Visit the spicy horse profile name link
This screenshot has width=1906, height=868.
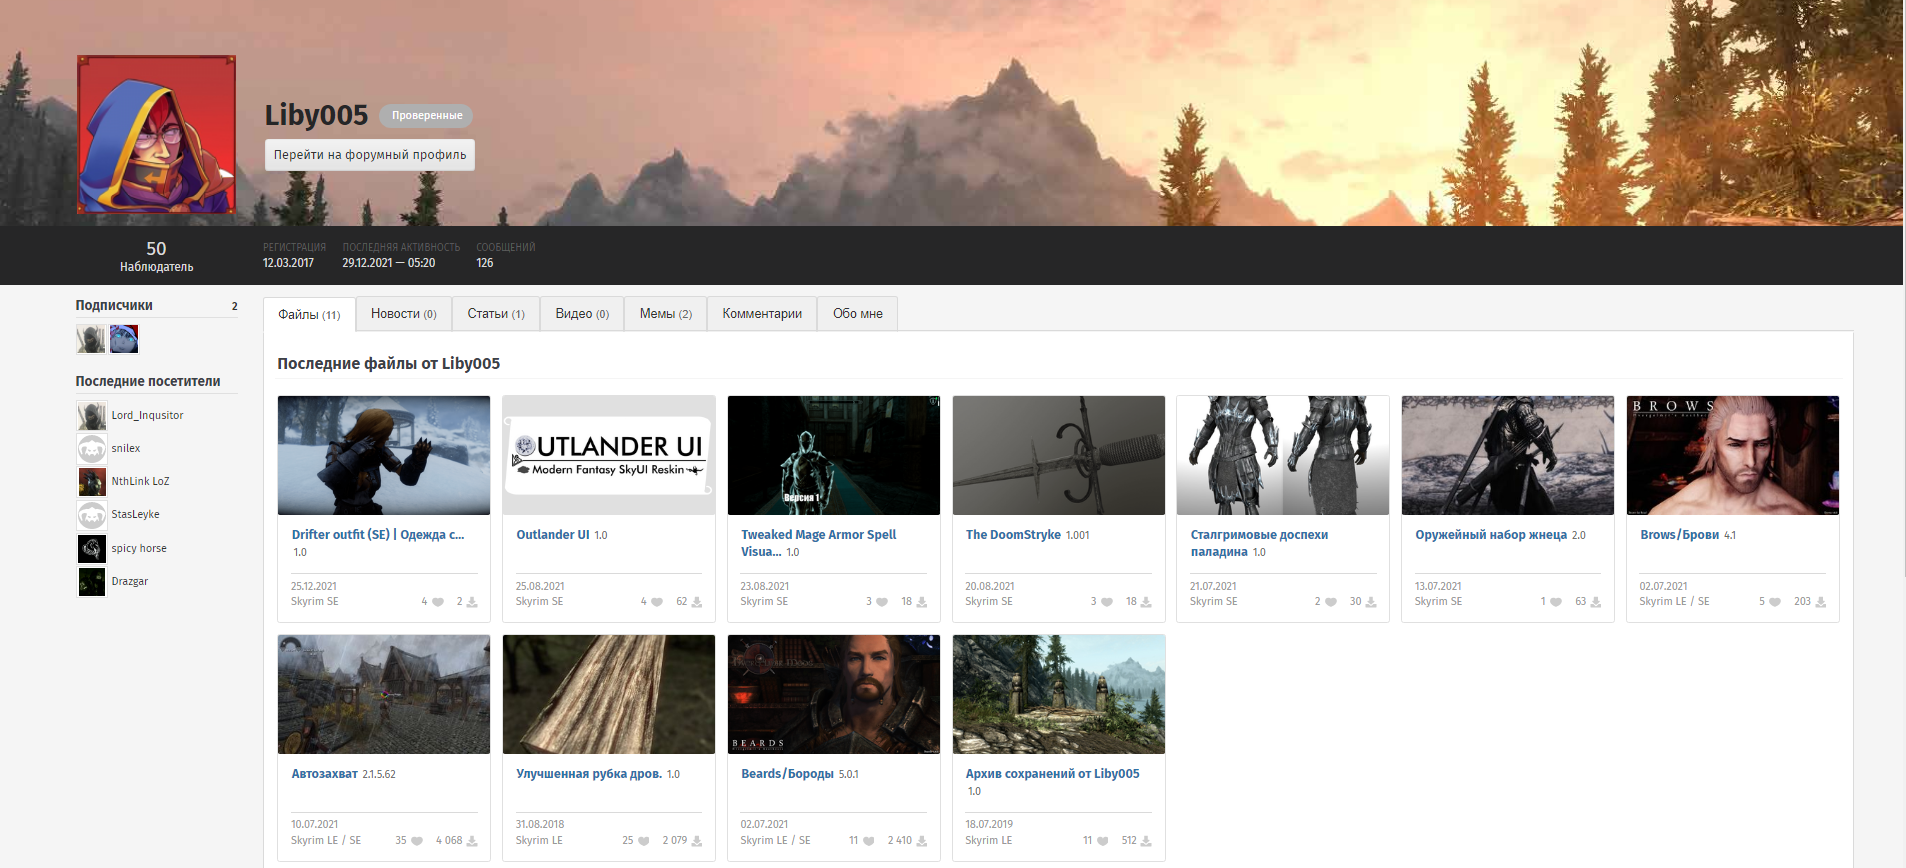[x=139, y=549]
